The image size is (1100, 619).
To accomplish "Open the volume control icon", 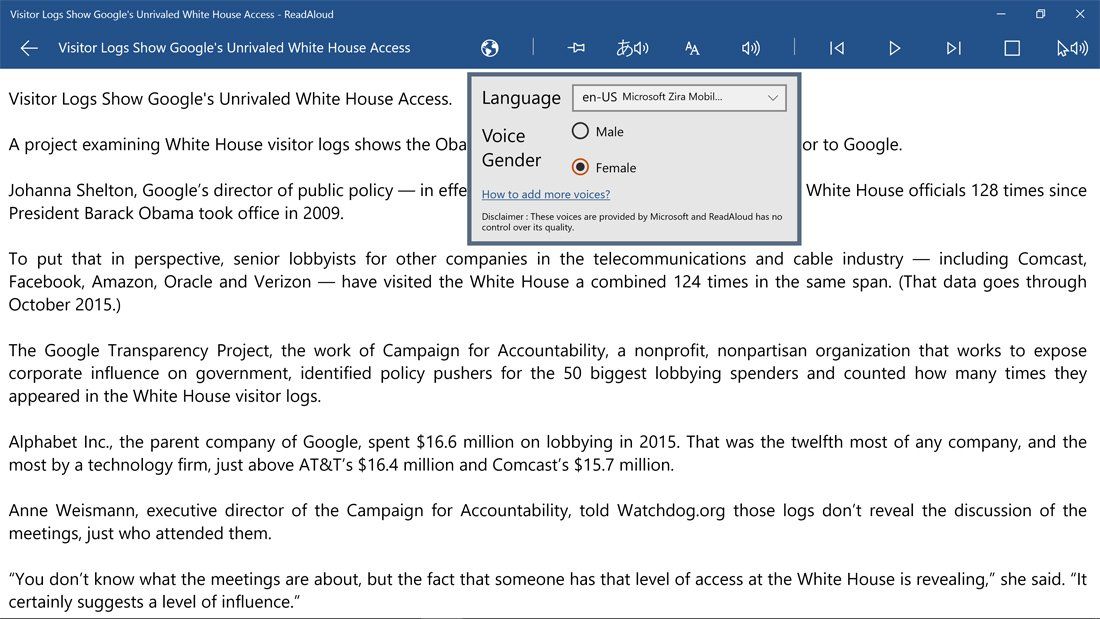I will [x=751, y=47].
